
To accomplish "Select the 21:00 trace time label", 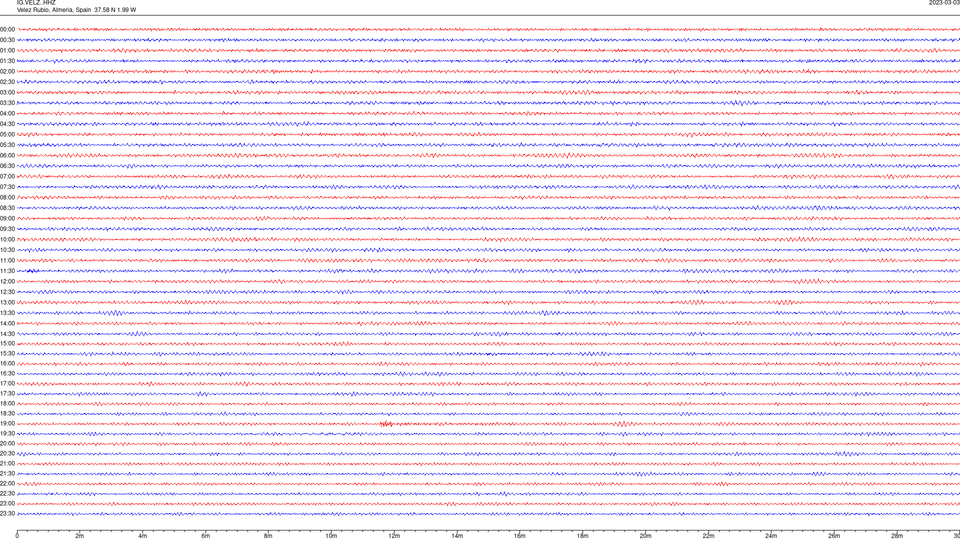I will tap(7, 463).
